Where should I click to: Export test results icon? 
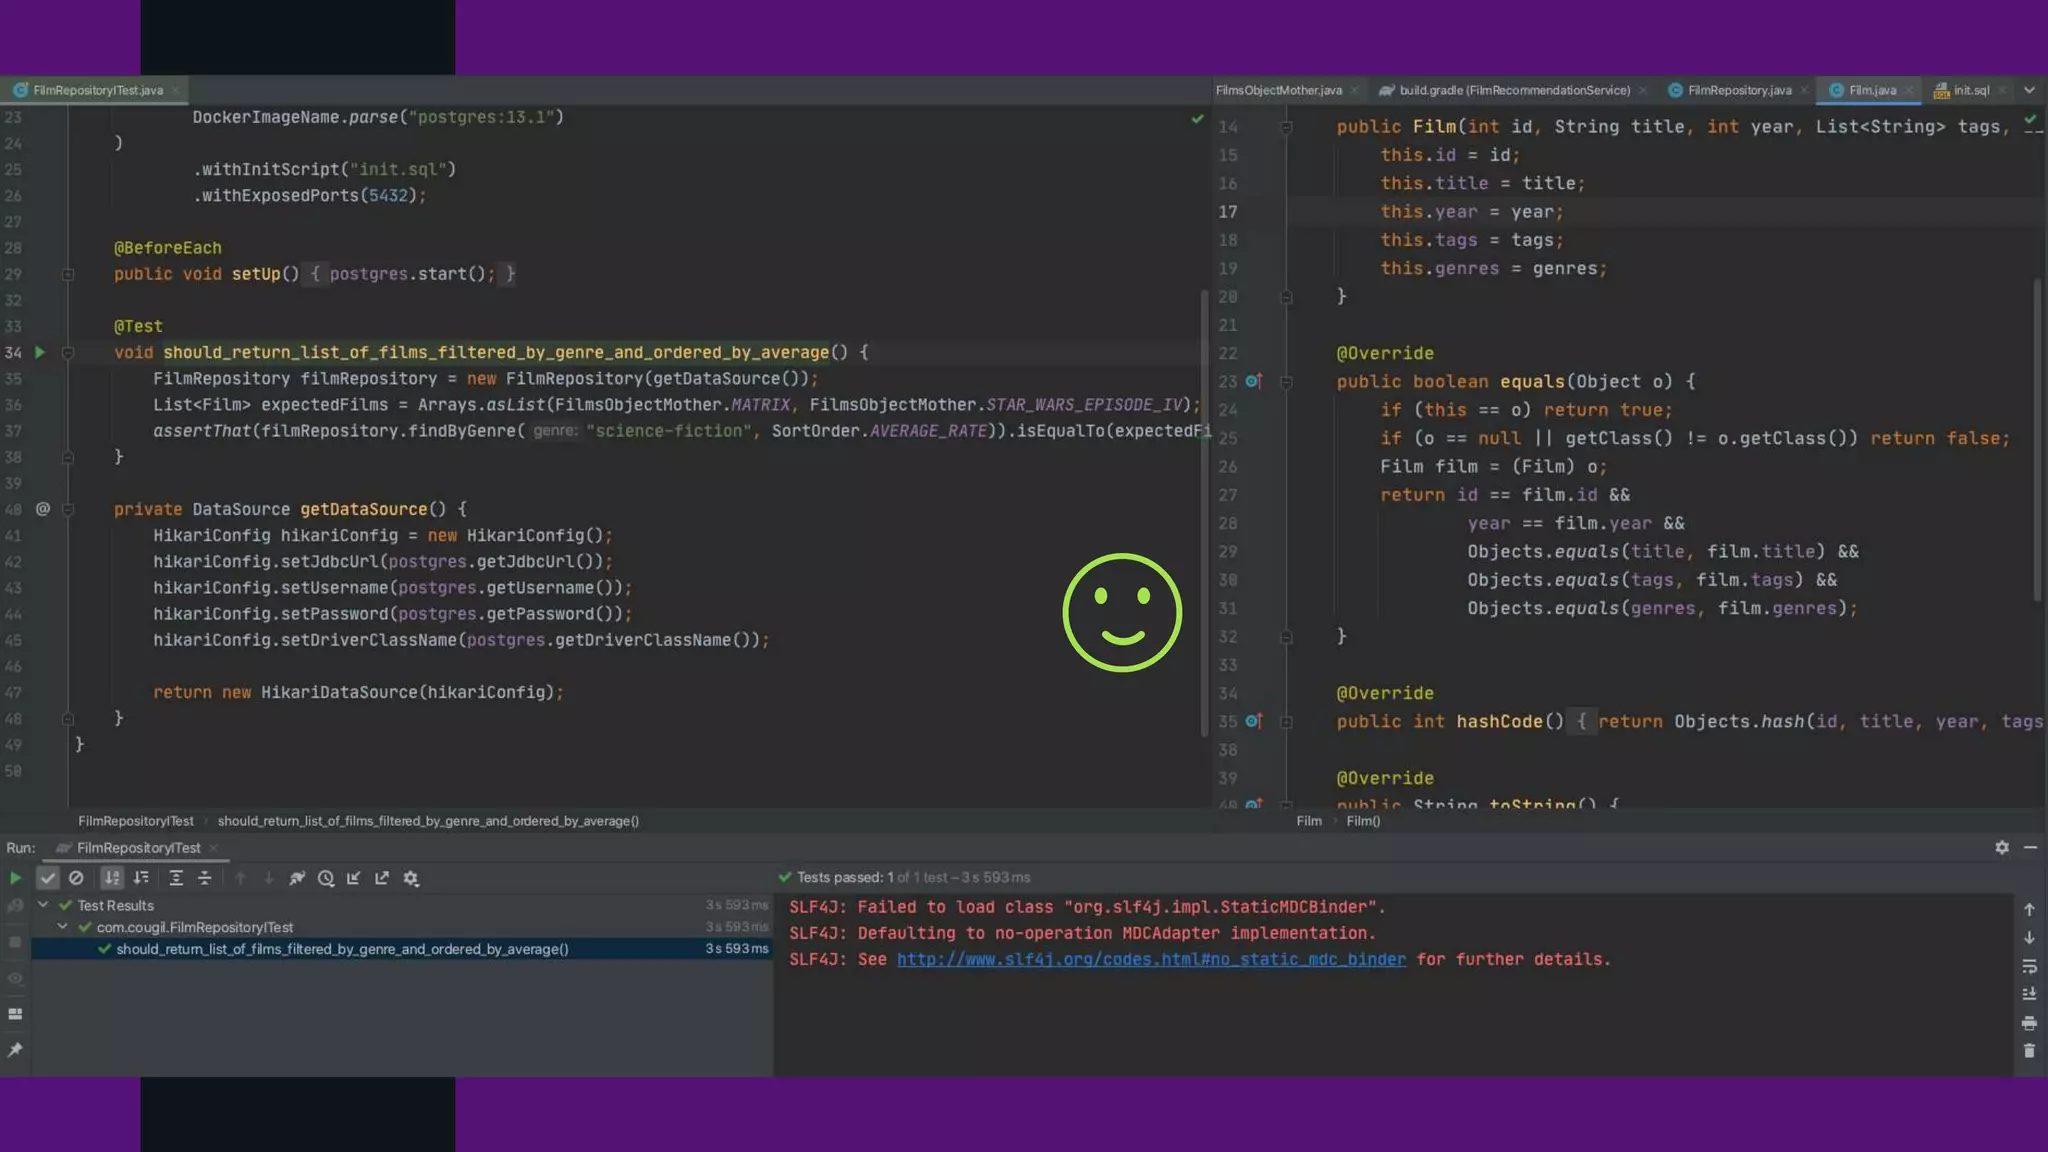[382, 878]
